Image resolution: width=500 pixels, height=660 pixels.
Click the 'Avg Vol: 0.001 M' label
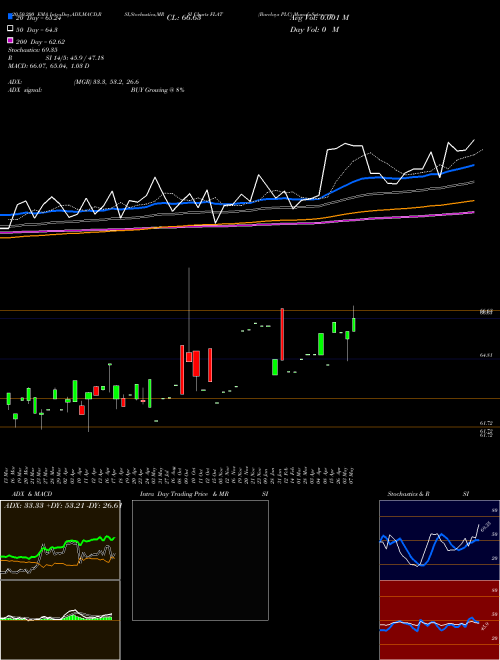pos(319,18)
